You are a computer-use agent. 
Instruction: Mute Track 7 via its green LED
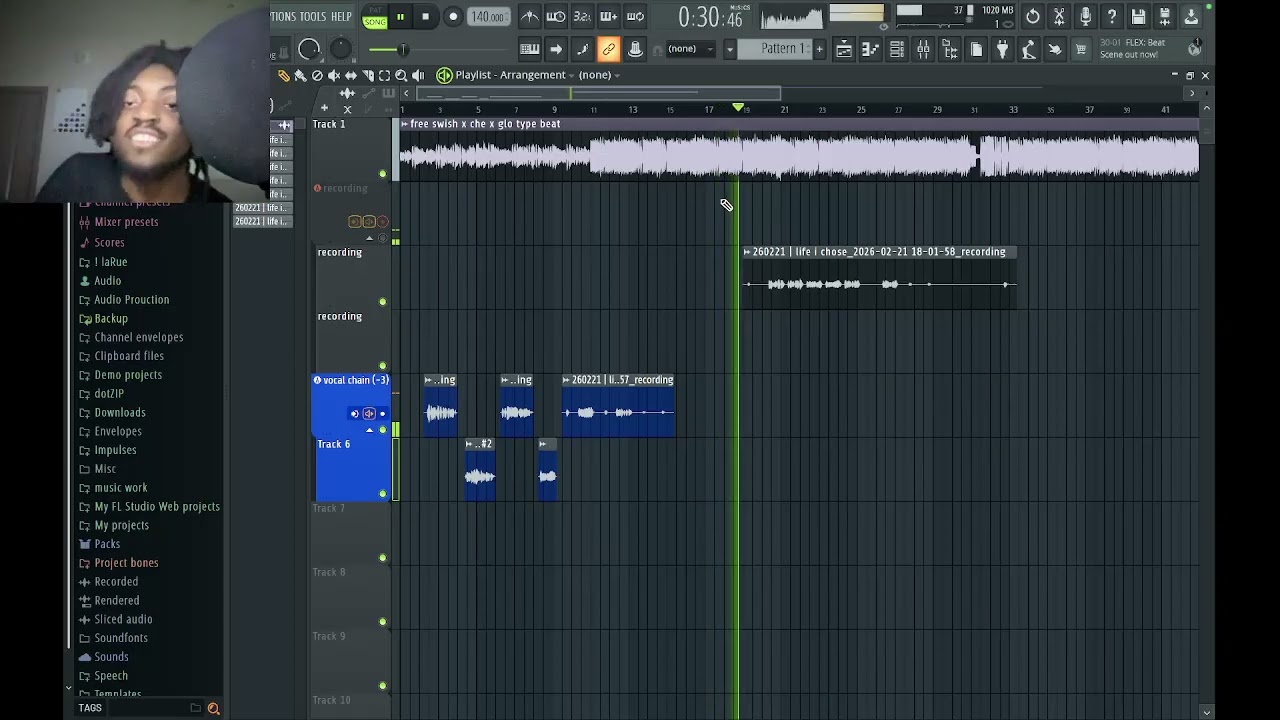(x=383, y=558)
